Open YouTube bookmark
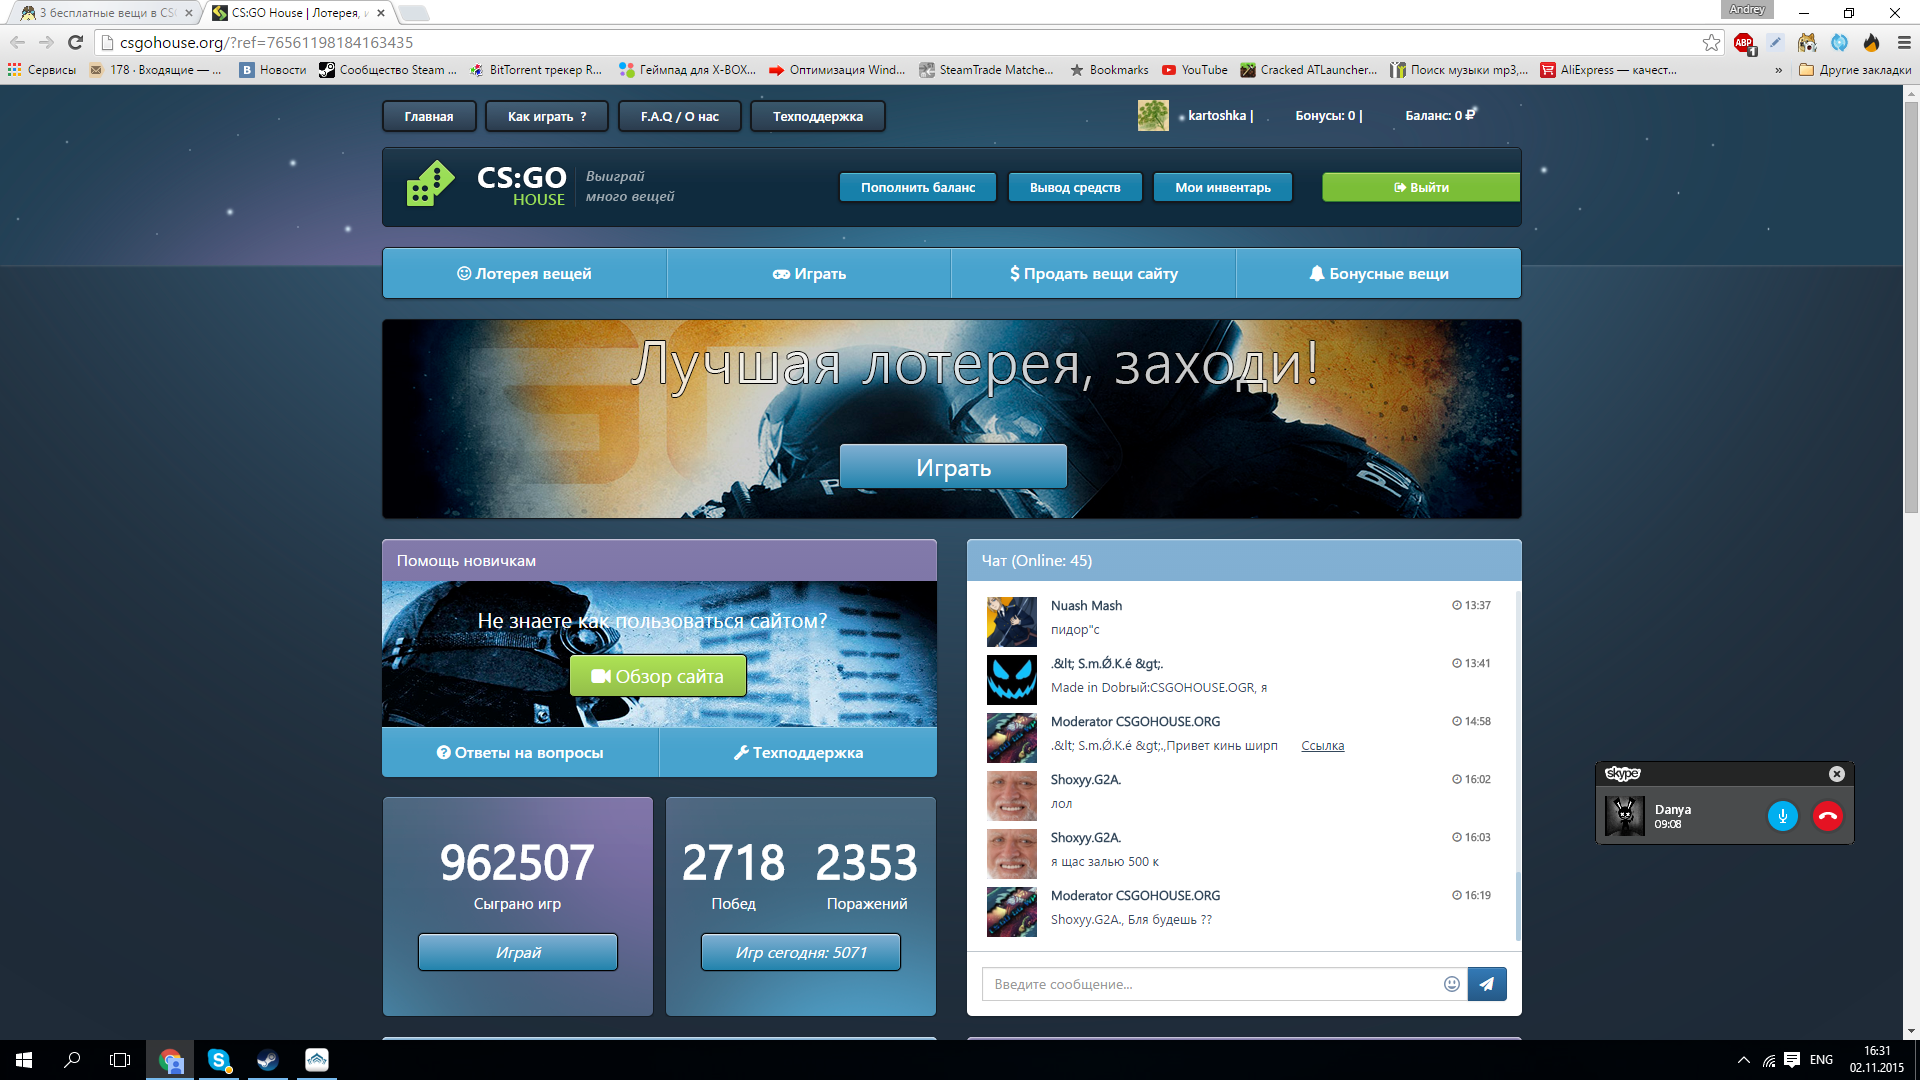Screen dimensions: 1920x1080 [x=1195, y=70]
